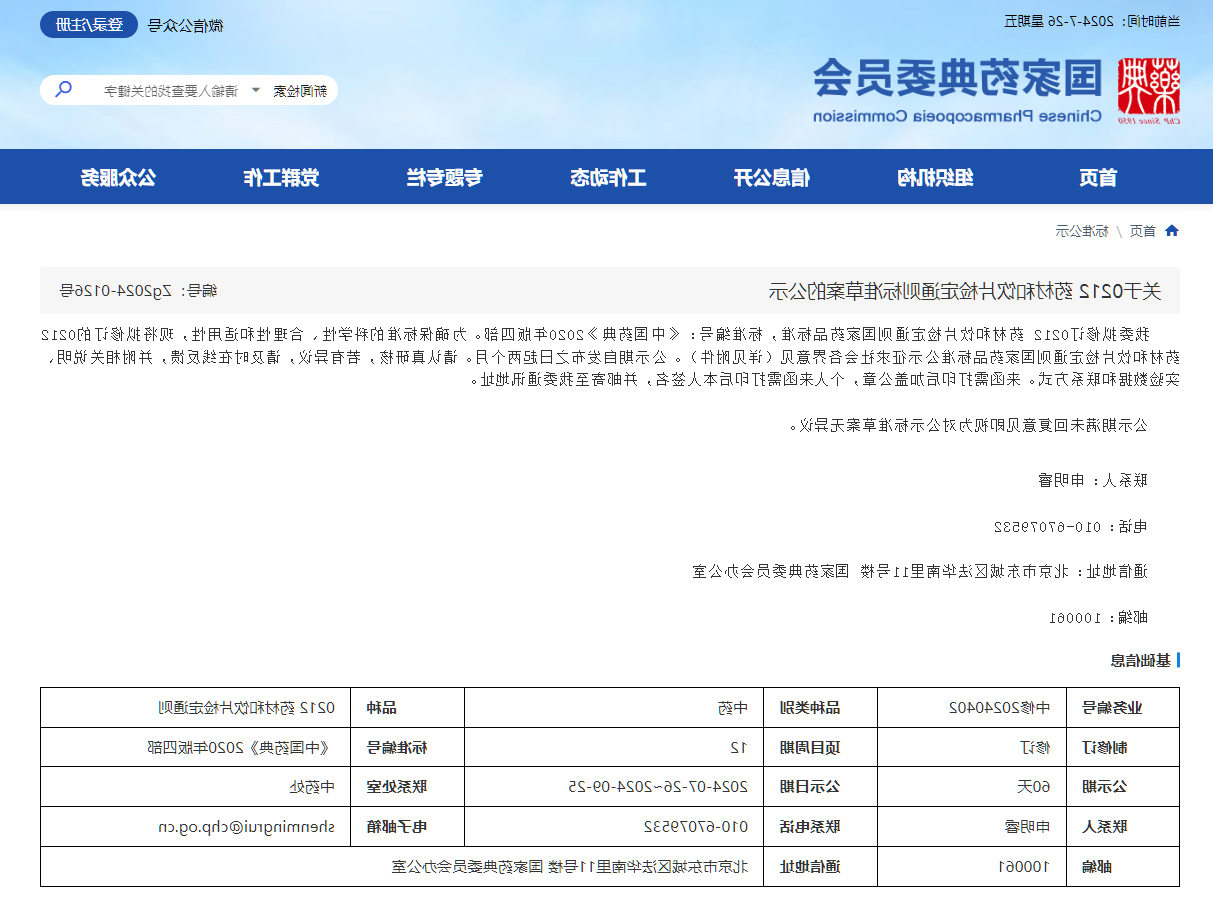Click the red seal logo
Screen dimensions: 1213x897
[x=1149, y=88]
